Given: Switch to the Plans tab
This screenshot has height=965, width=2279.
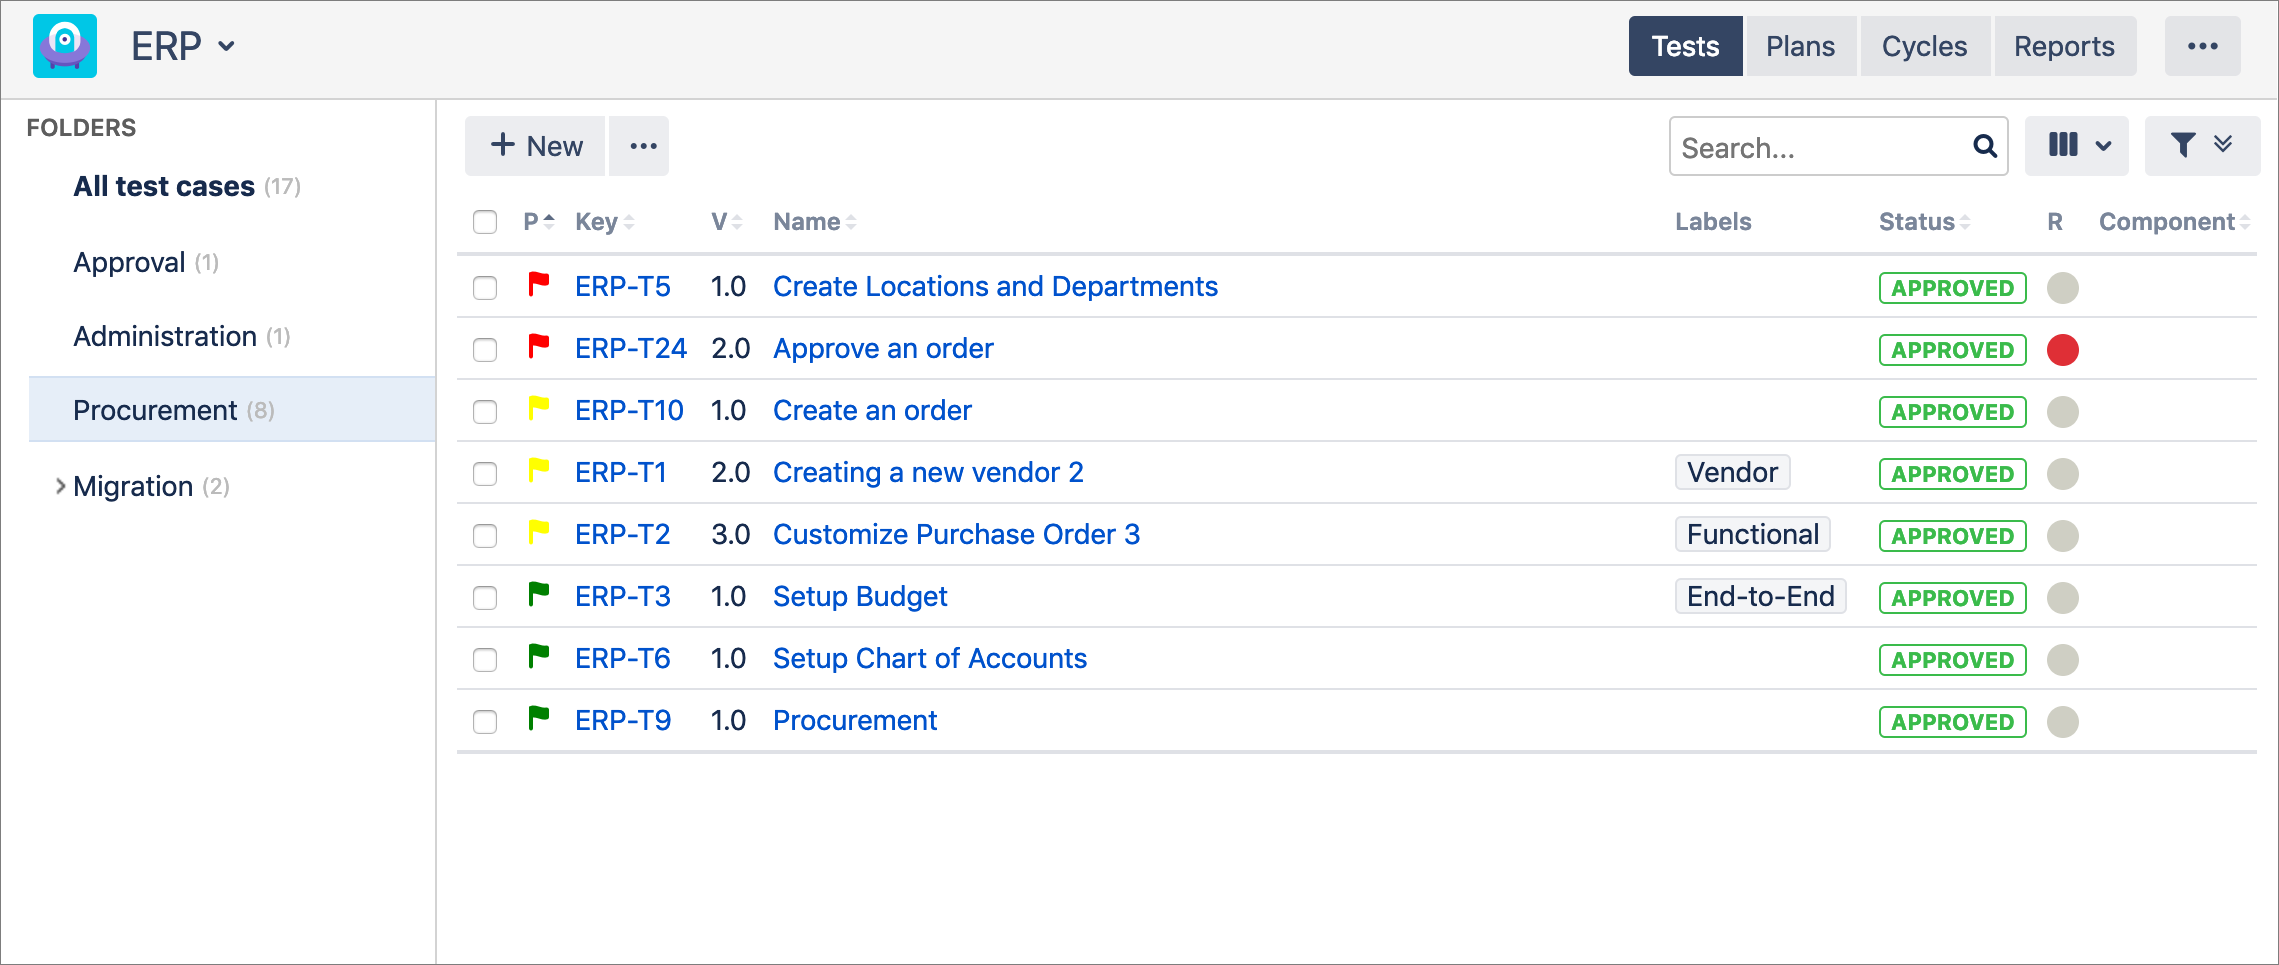Looking at the screenshot, I should tap(1800, 46).
